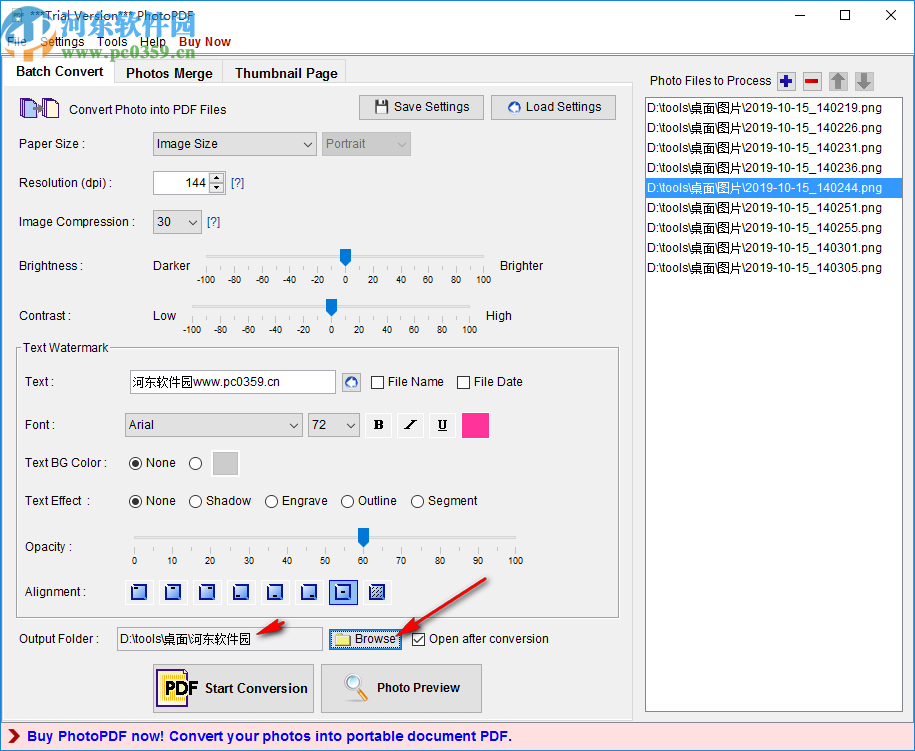The width and height of the screenshot is (915, 751).
Task: Pick a new watermark text color swatch
Action: click(475, 425)
